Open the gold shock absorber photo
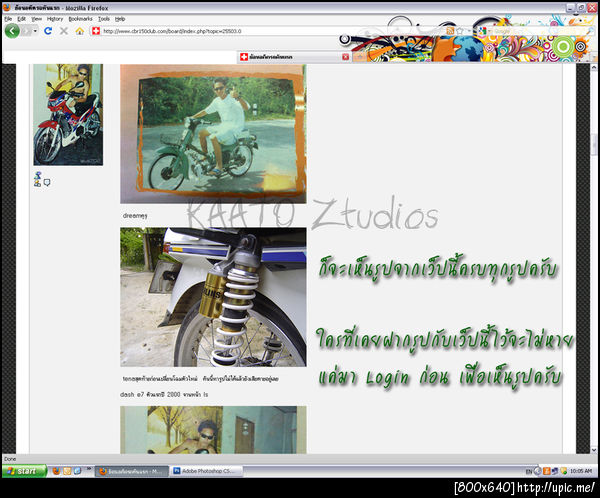 point(213,297)
